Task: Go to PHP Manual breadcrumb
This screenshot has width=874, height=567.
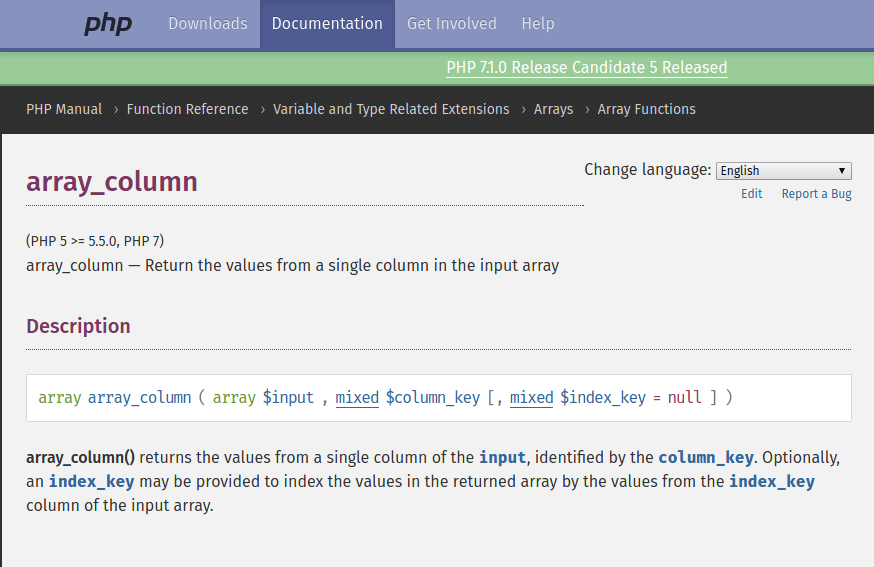Action: point(64,109)
